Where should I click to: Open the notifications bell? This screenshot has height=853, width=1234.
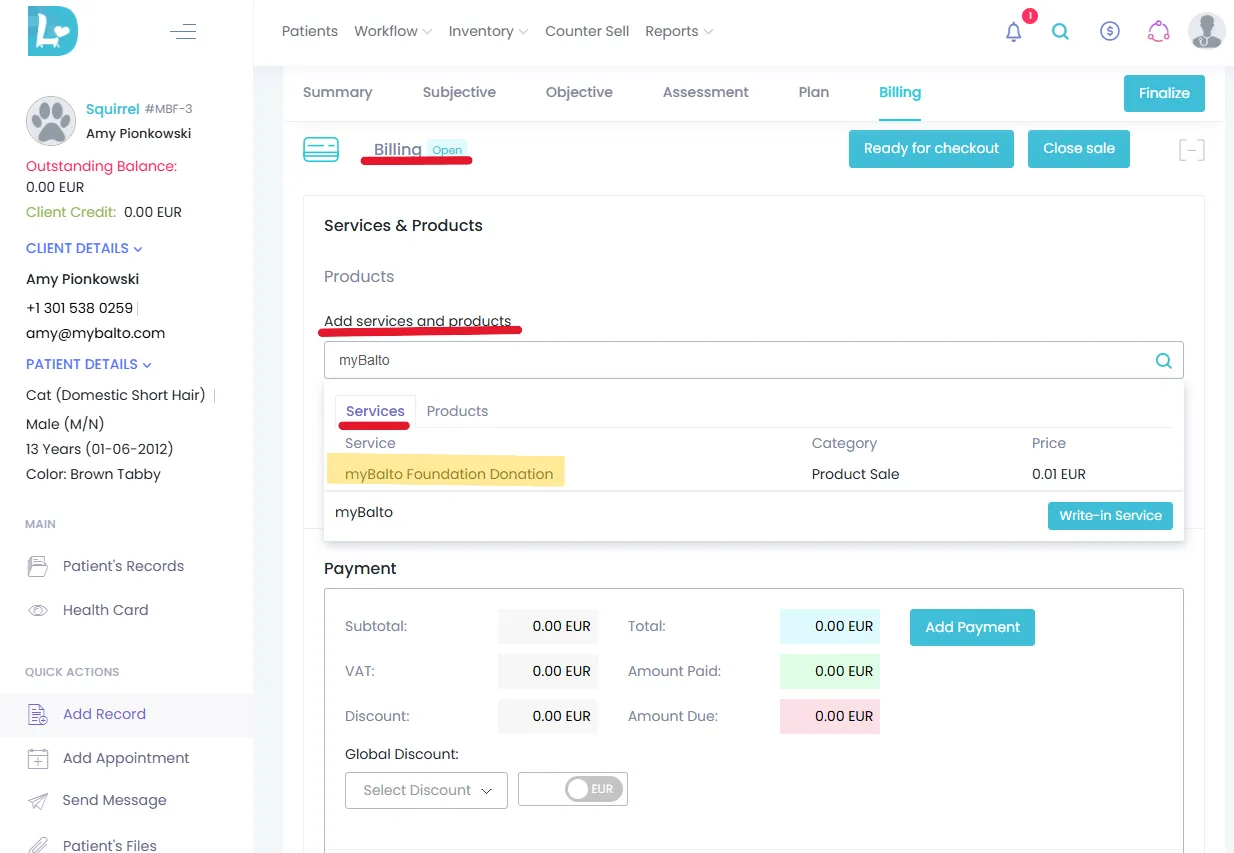coord(1014,31)
